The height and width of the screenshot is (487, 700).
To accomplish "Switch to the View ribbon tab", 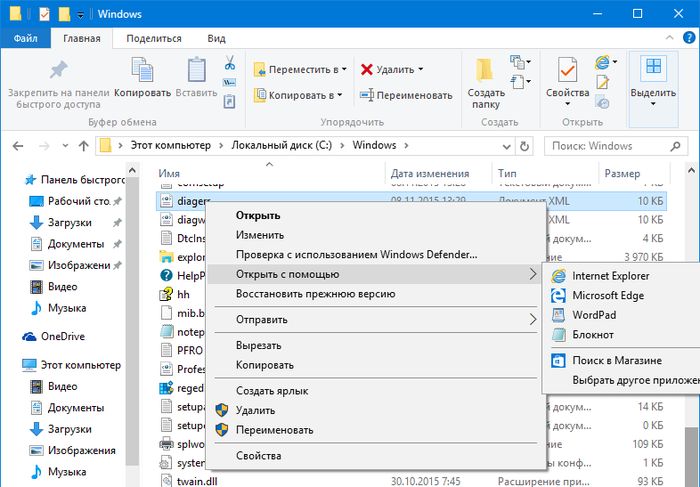I will pyautogui.click(x=216, y=38).
